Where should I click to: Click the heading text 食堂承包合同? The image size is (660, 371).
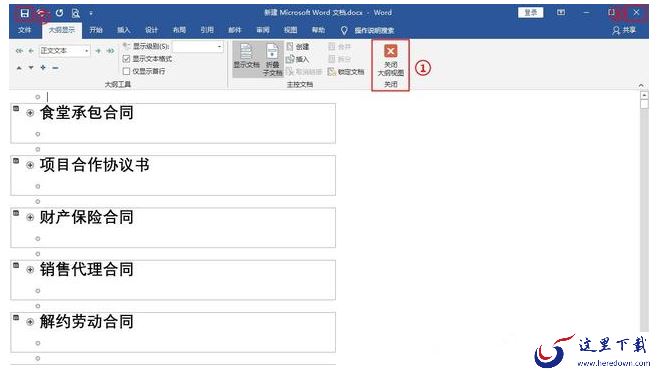(x=87, y=113)
